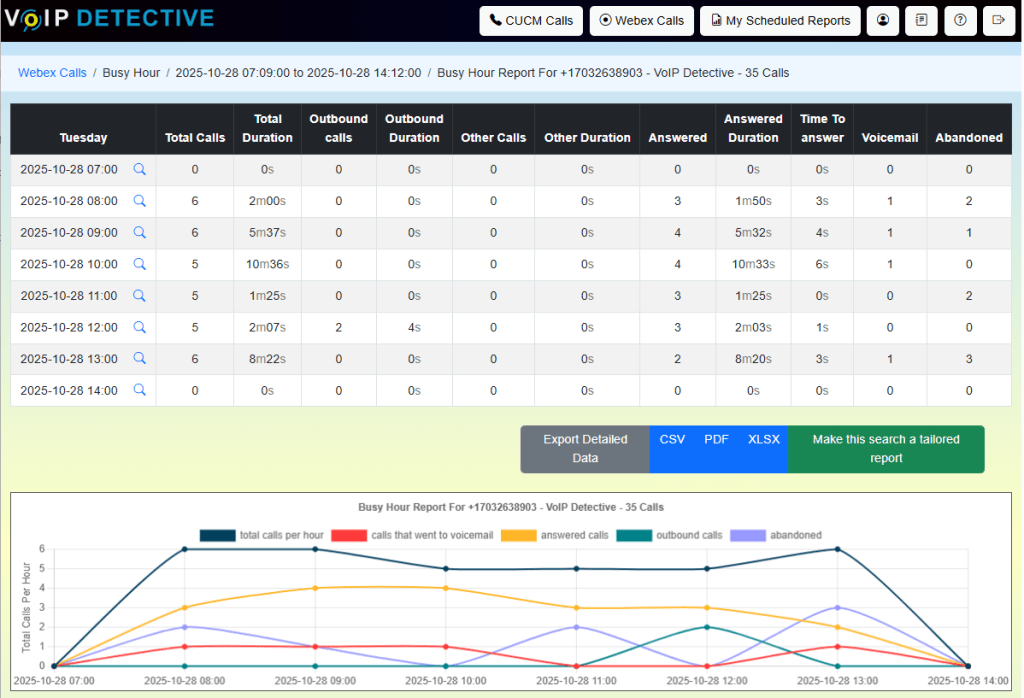Drill into 09:00 with the magnifier icon

pos(139,232)
